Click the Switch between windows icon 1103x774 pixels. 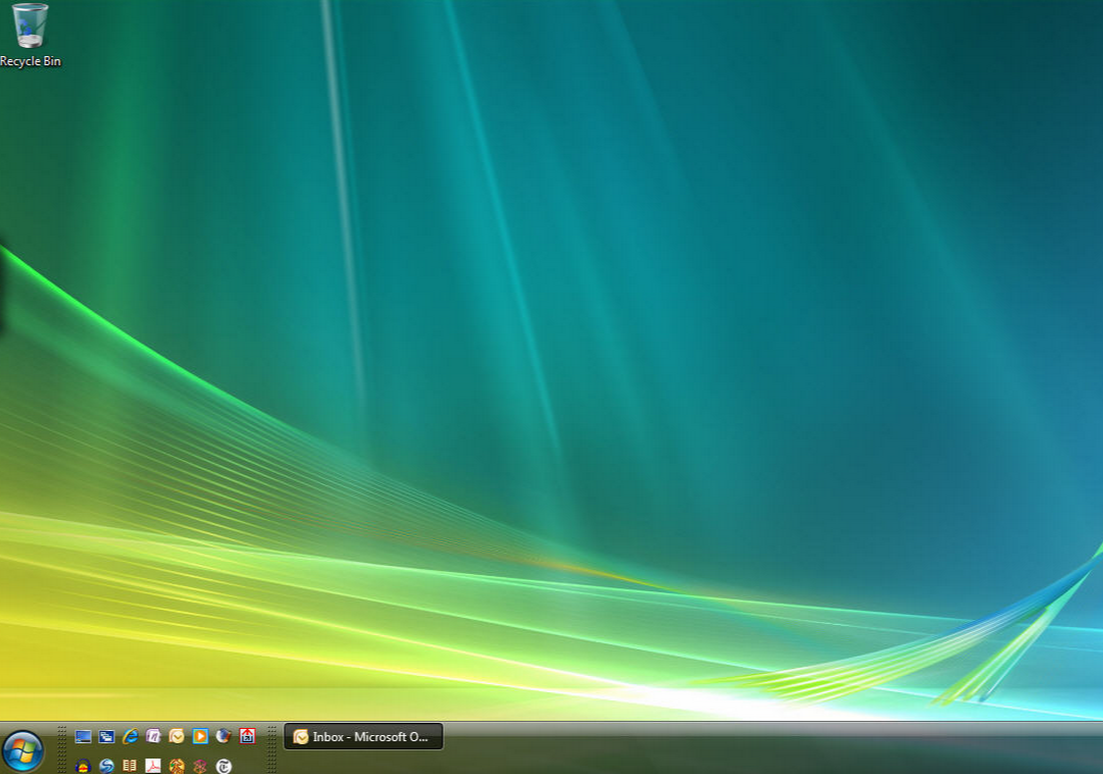[x=106, y=737]
